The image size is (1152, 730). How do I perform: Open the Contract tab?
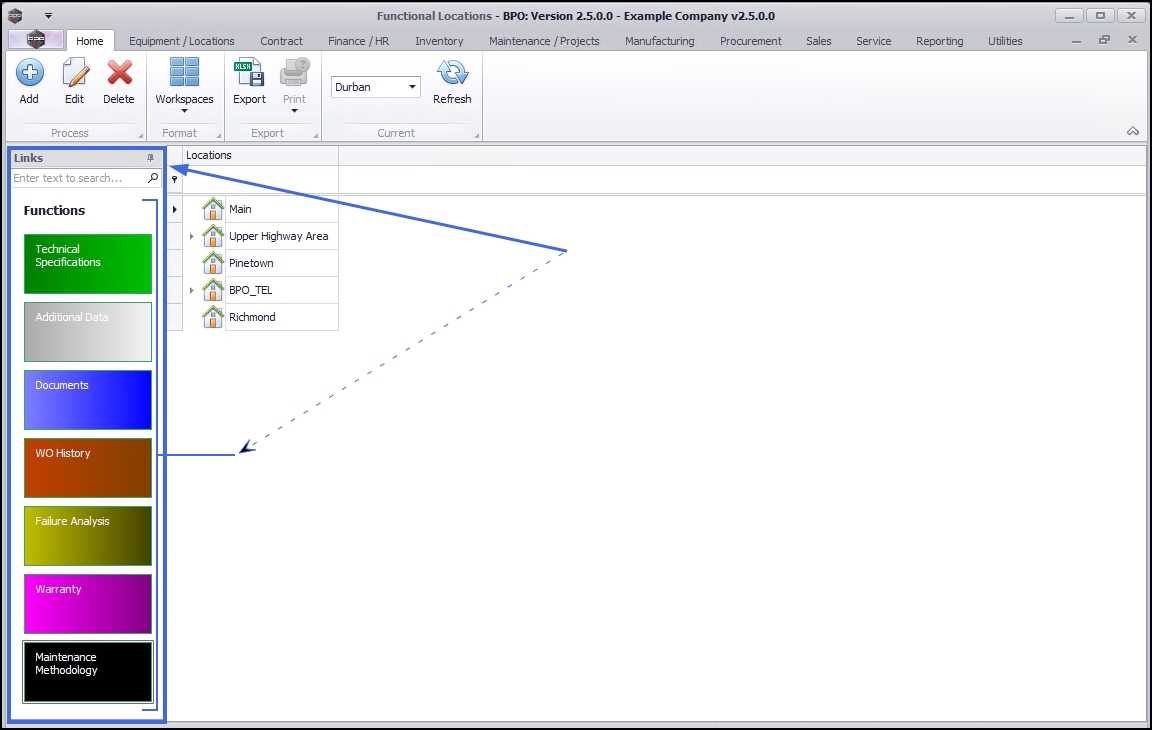pos(281,41)
